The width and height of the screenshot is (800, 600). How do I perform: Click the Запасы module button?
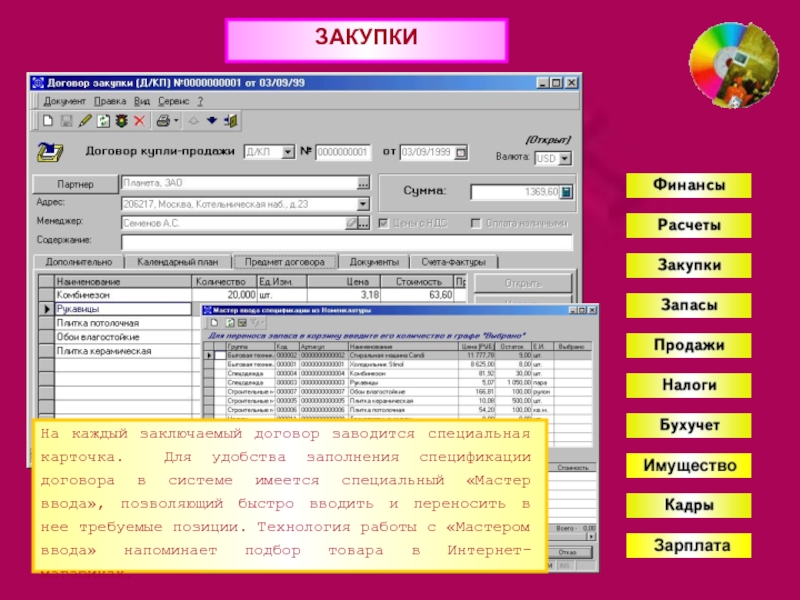pyautogui.click(x=689, y=305)
